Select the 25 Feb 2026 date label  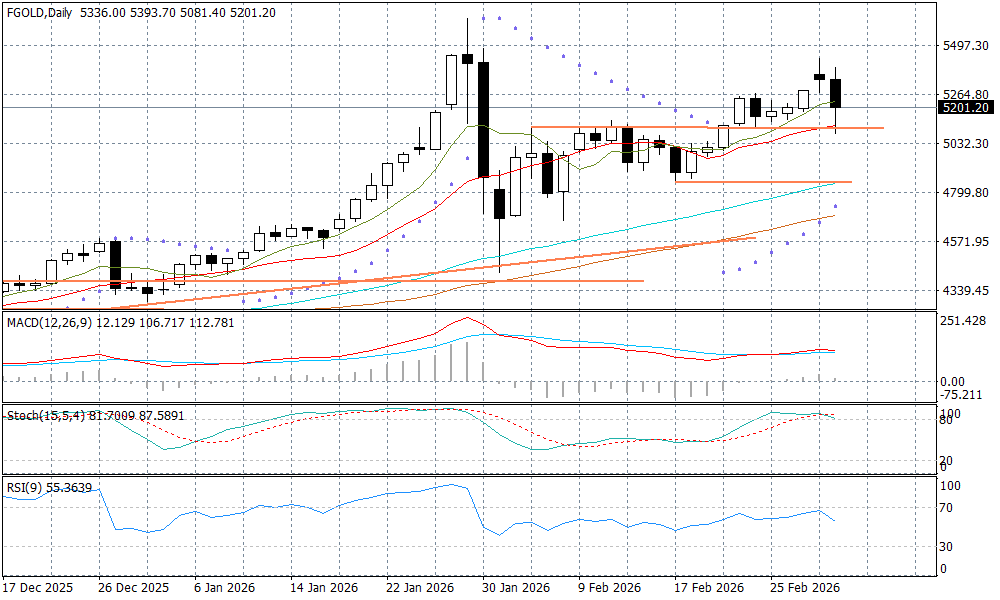(x=804, y=586)
